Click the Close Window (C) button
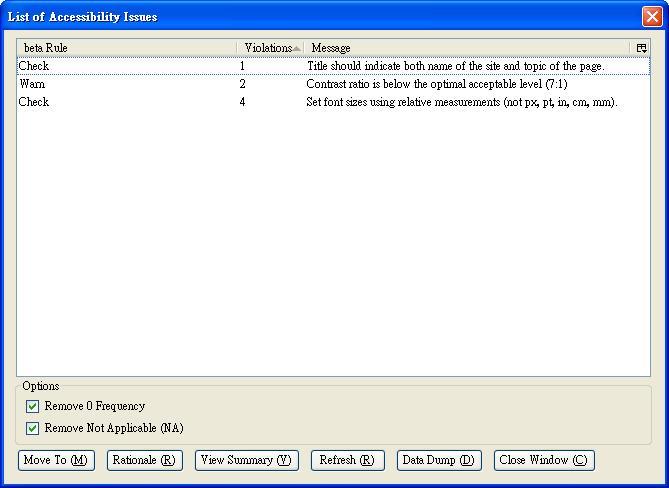 (544, 460)
